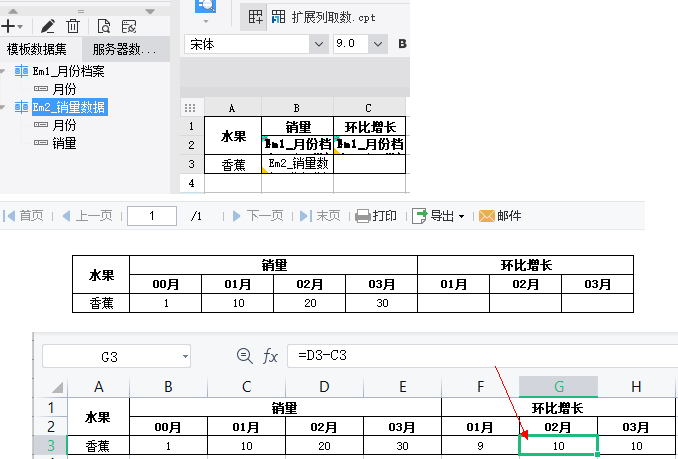
Task: Select column B header in the designer
Action: (x=297, y=108)
